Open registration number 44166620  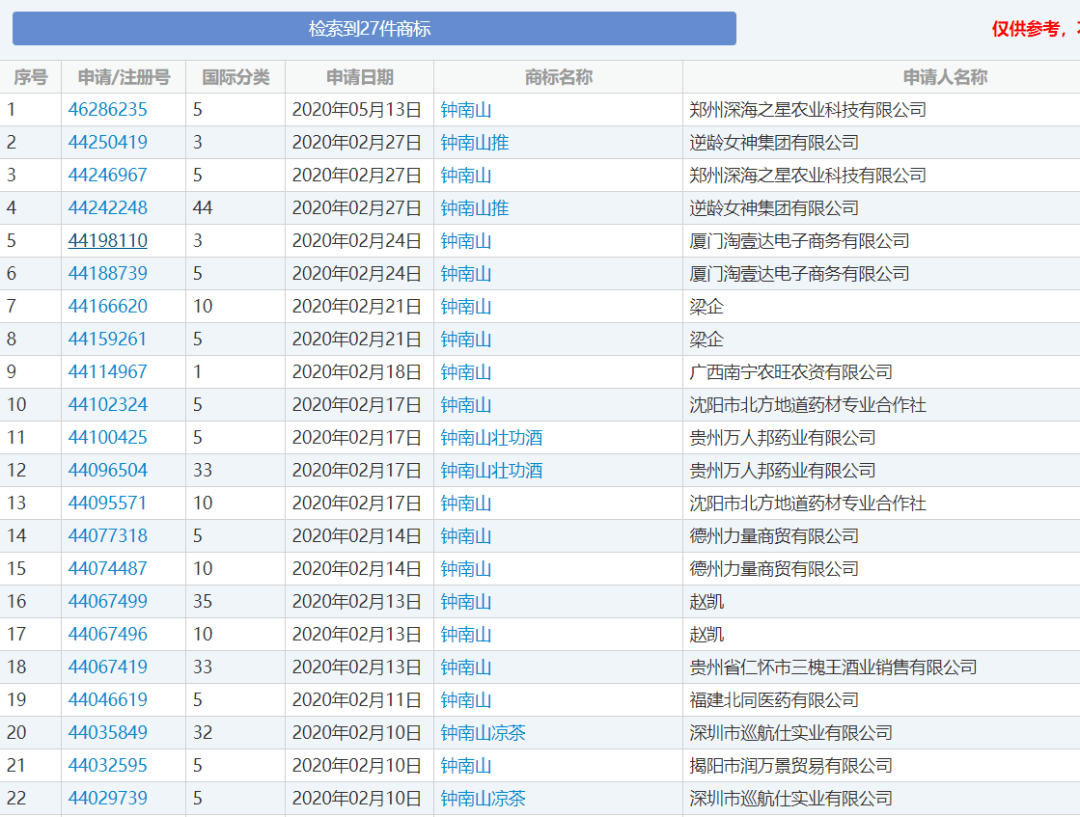[107, 307]
